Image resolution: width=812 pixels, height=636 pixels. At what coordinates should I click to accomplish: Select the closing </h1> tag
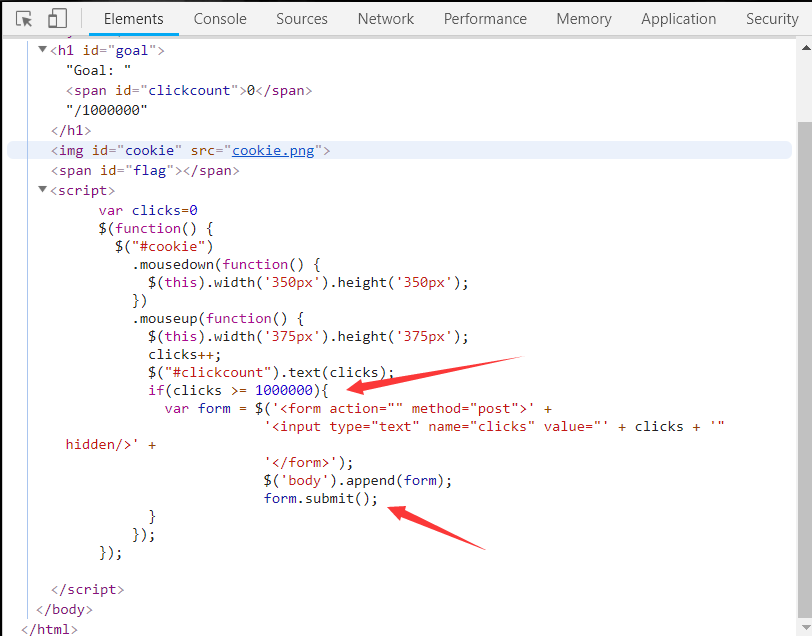[71, 130]
